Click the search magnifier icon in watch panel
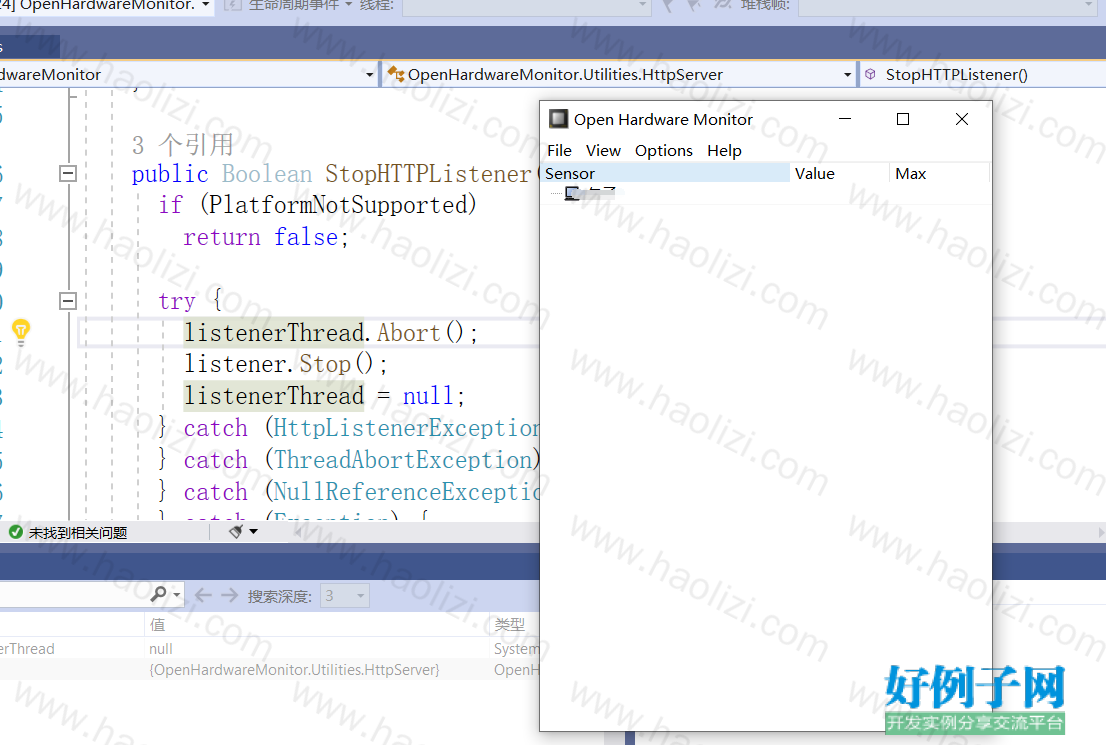Image resolution: width=1106 pixels, height=745 pixels. point(159,595)
